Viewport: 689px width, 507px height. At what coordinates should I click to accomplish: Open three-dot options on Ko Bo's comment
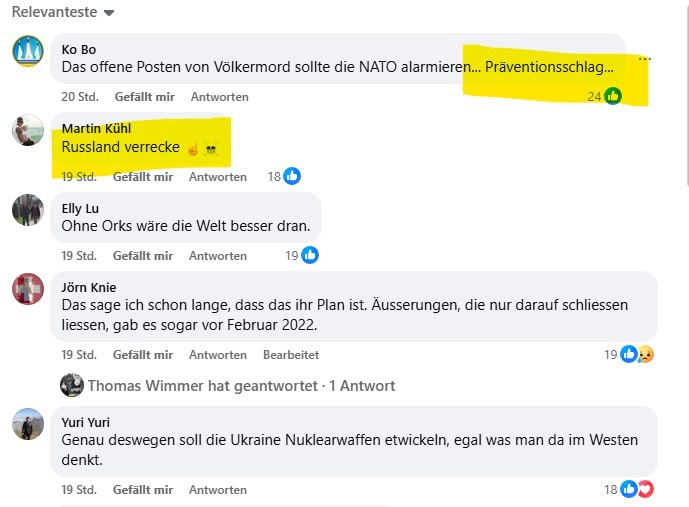(x=645, y=58)
